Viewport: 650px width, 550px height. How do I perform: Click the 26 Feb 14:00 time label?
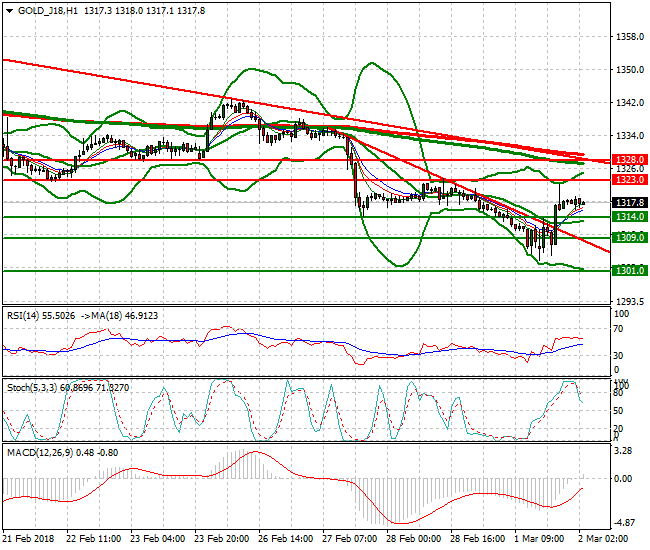tap(286, 539)
